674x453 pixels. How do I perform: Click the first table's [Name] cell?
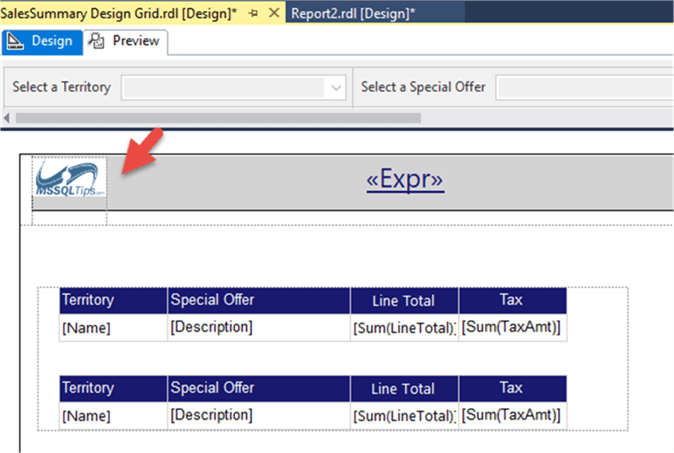pyautogui.click(x=113, y=328)
